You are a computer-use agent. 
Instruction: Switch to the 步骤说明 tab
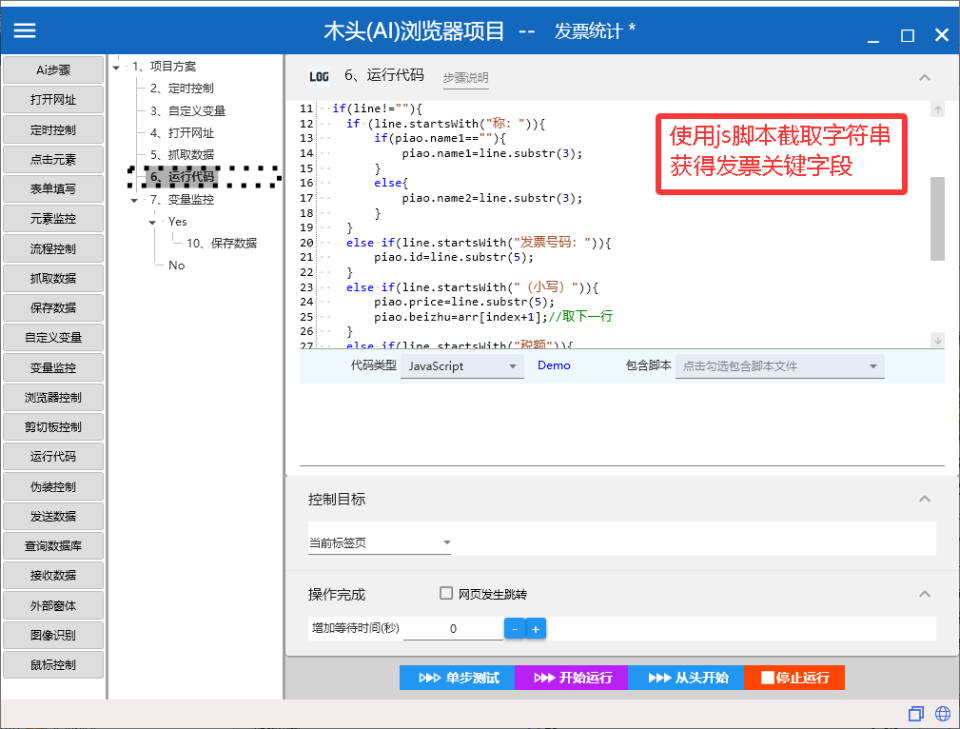[x=465, y=77]
